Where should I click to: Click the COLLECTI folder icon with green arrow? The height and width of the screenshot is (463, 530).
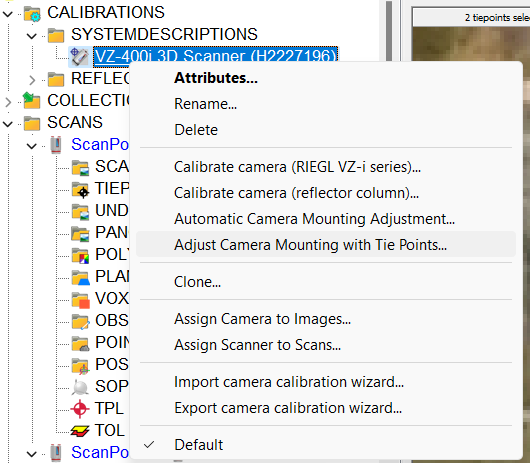coord(32,101)
